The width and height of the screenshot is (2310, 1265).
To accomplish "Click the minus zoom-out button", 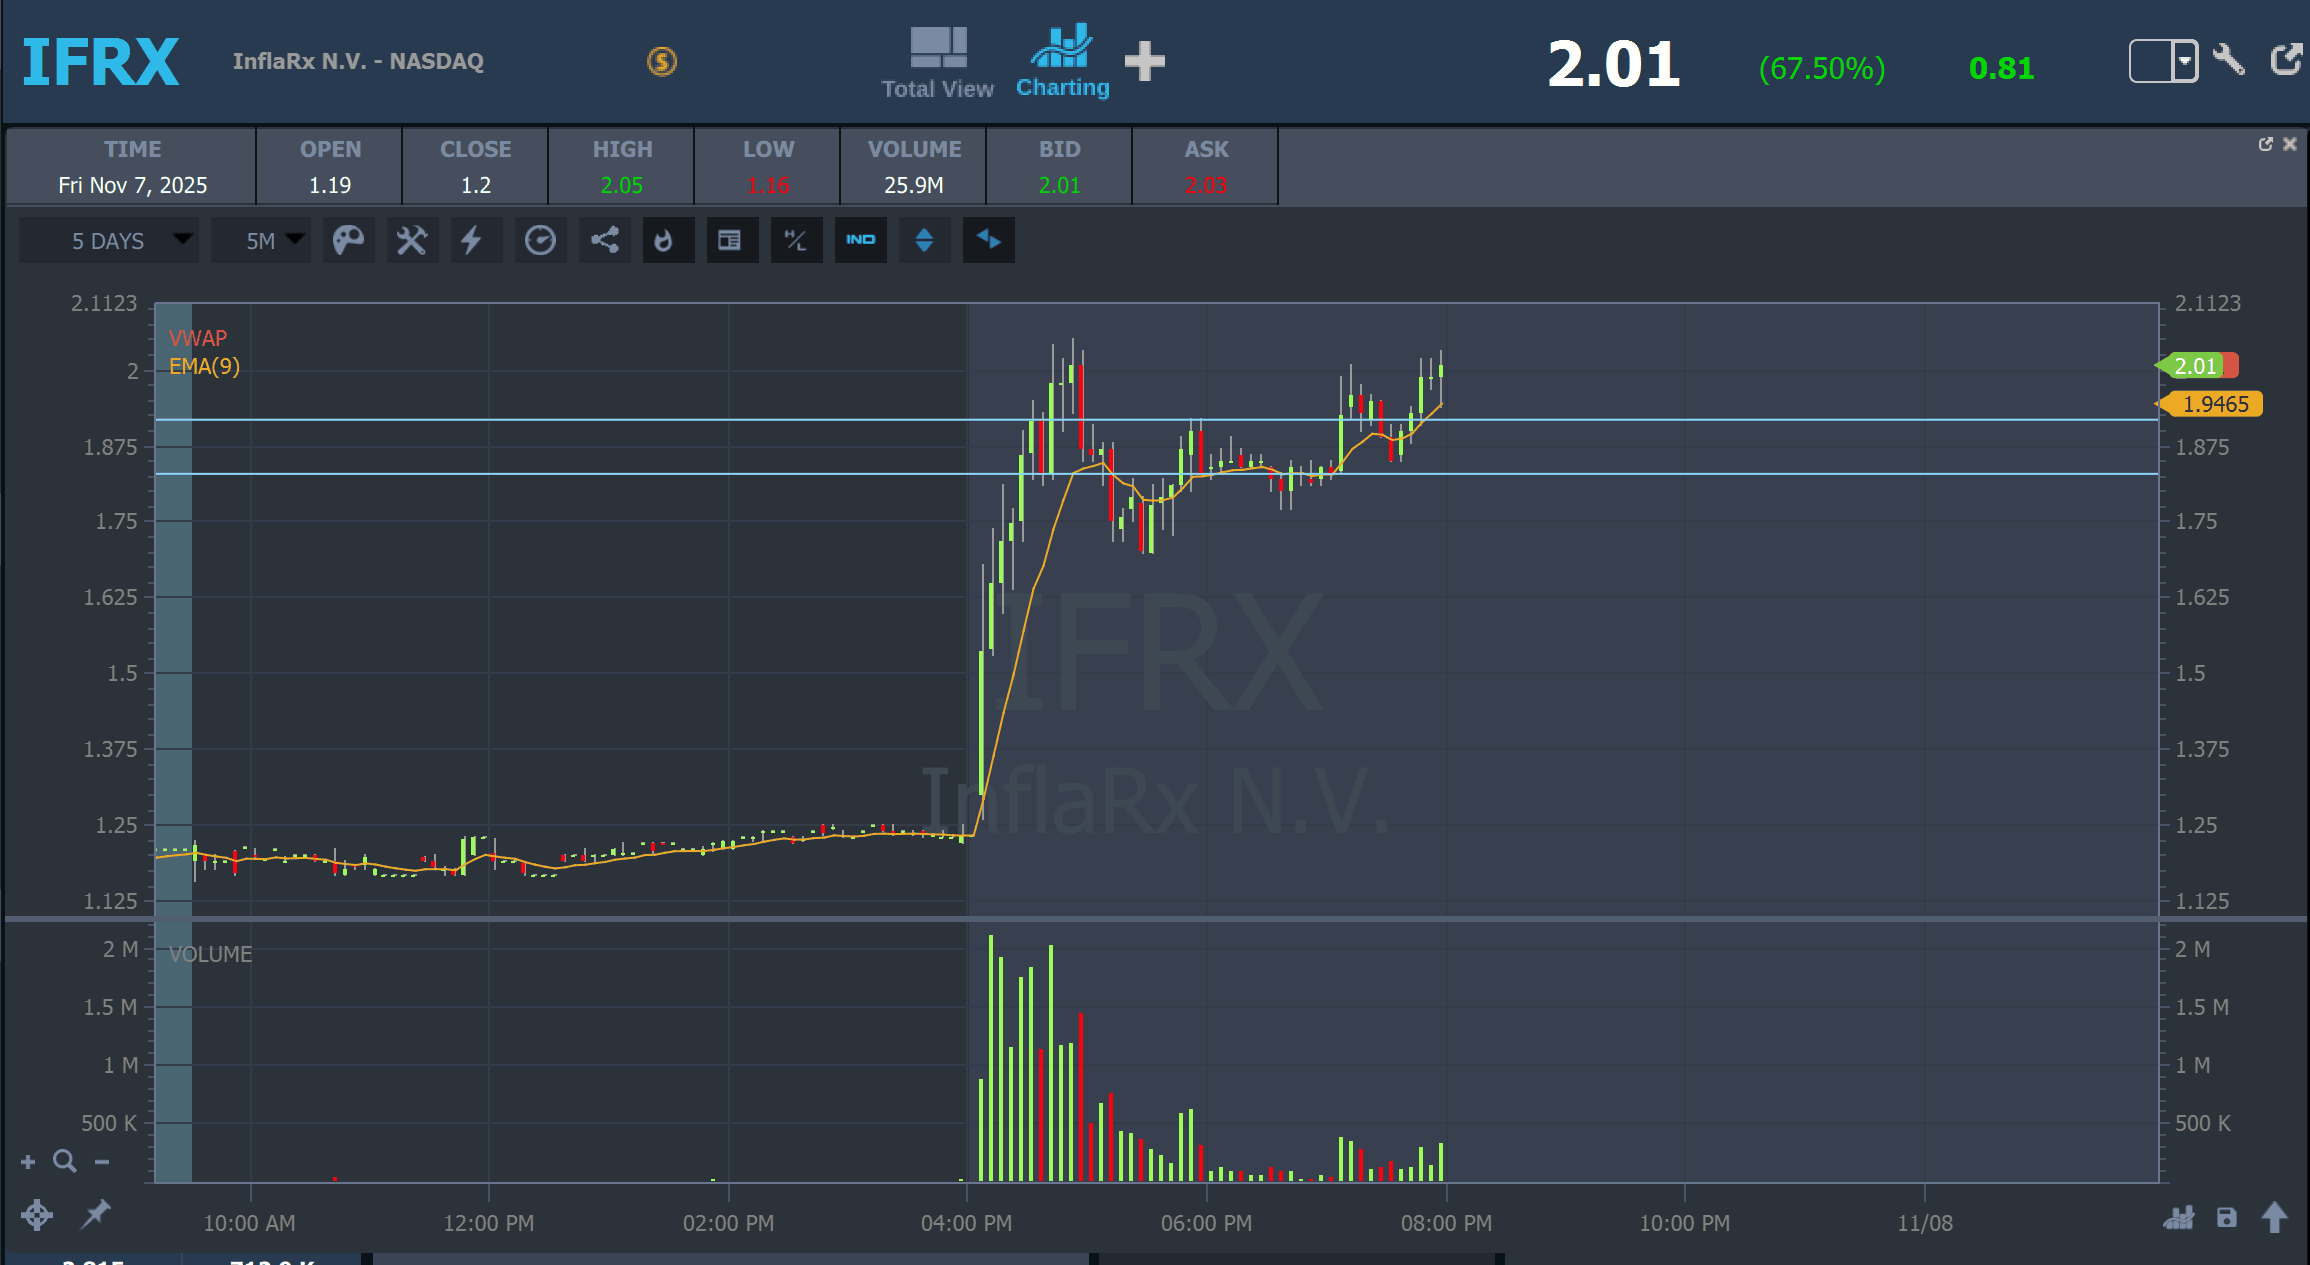I will click(102, 1161).
